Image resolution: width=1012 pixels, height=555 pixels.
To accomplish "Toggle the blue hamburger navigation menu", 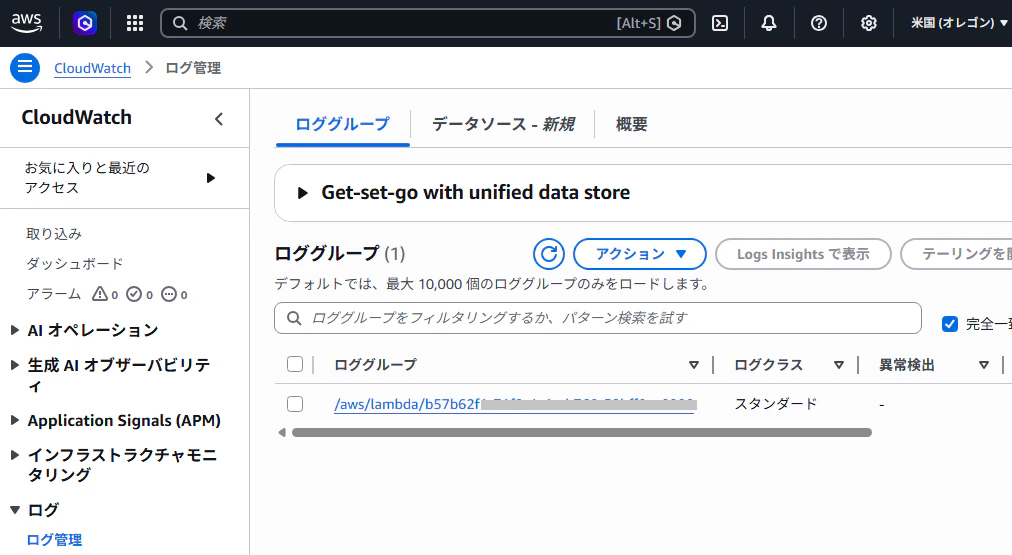I will (x=25, y=67).
